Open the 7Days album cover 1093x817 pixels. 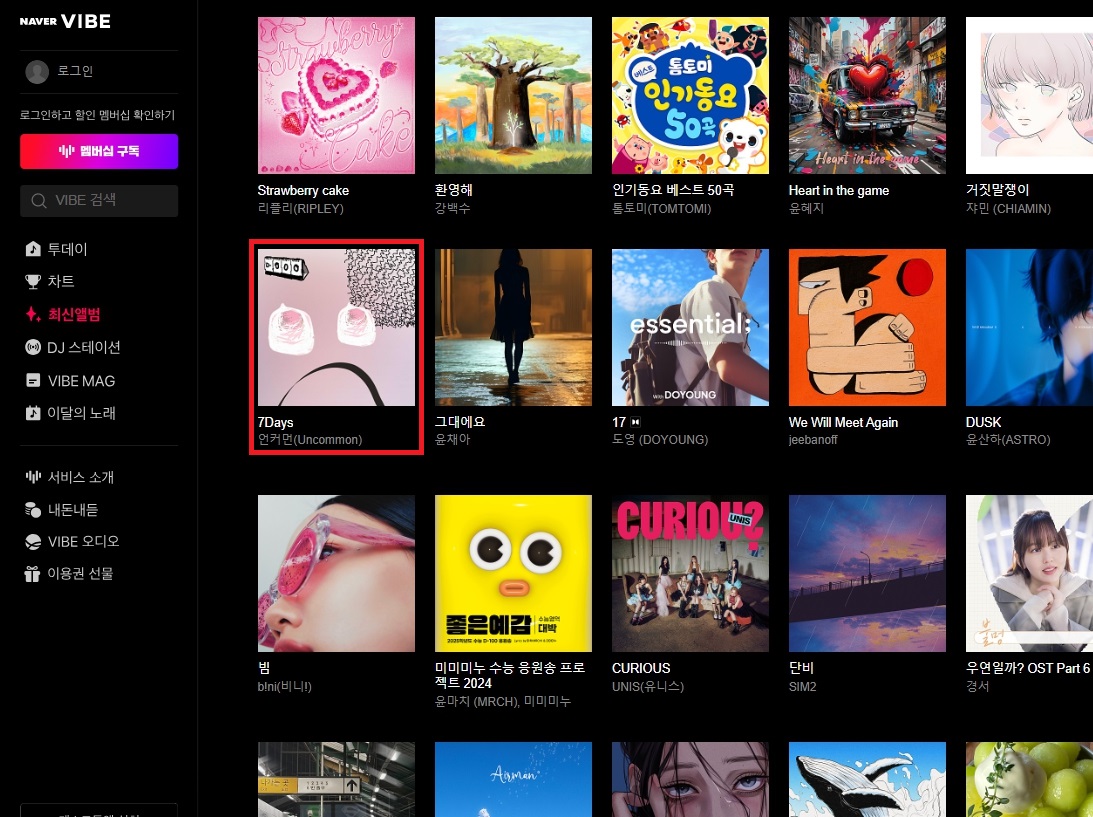point(336,328)
